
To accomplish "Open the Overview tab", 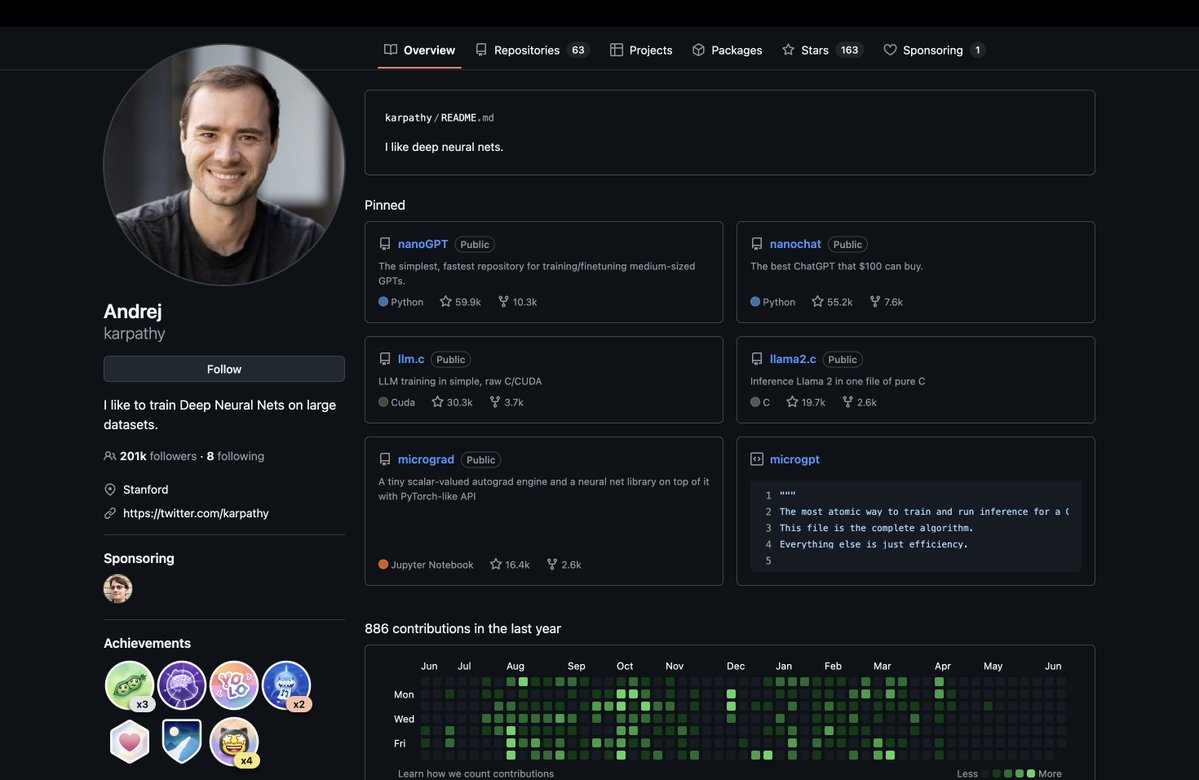I will point(419,50).
